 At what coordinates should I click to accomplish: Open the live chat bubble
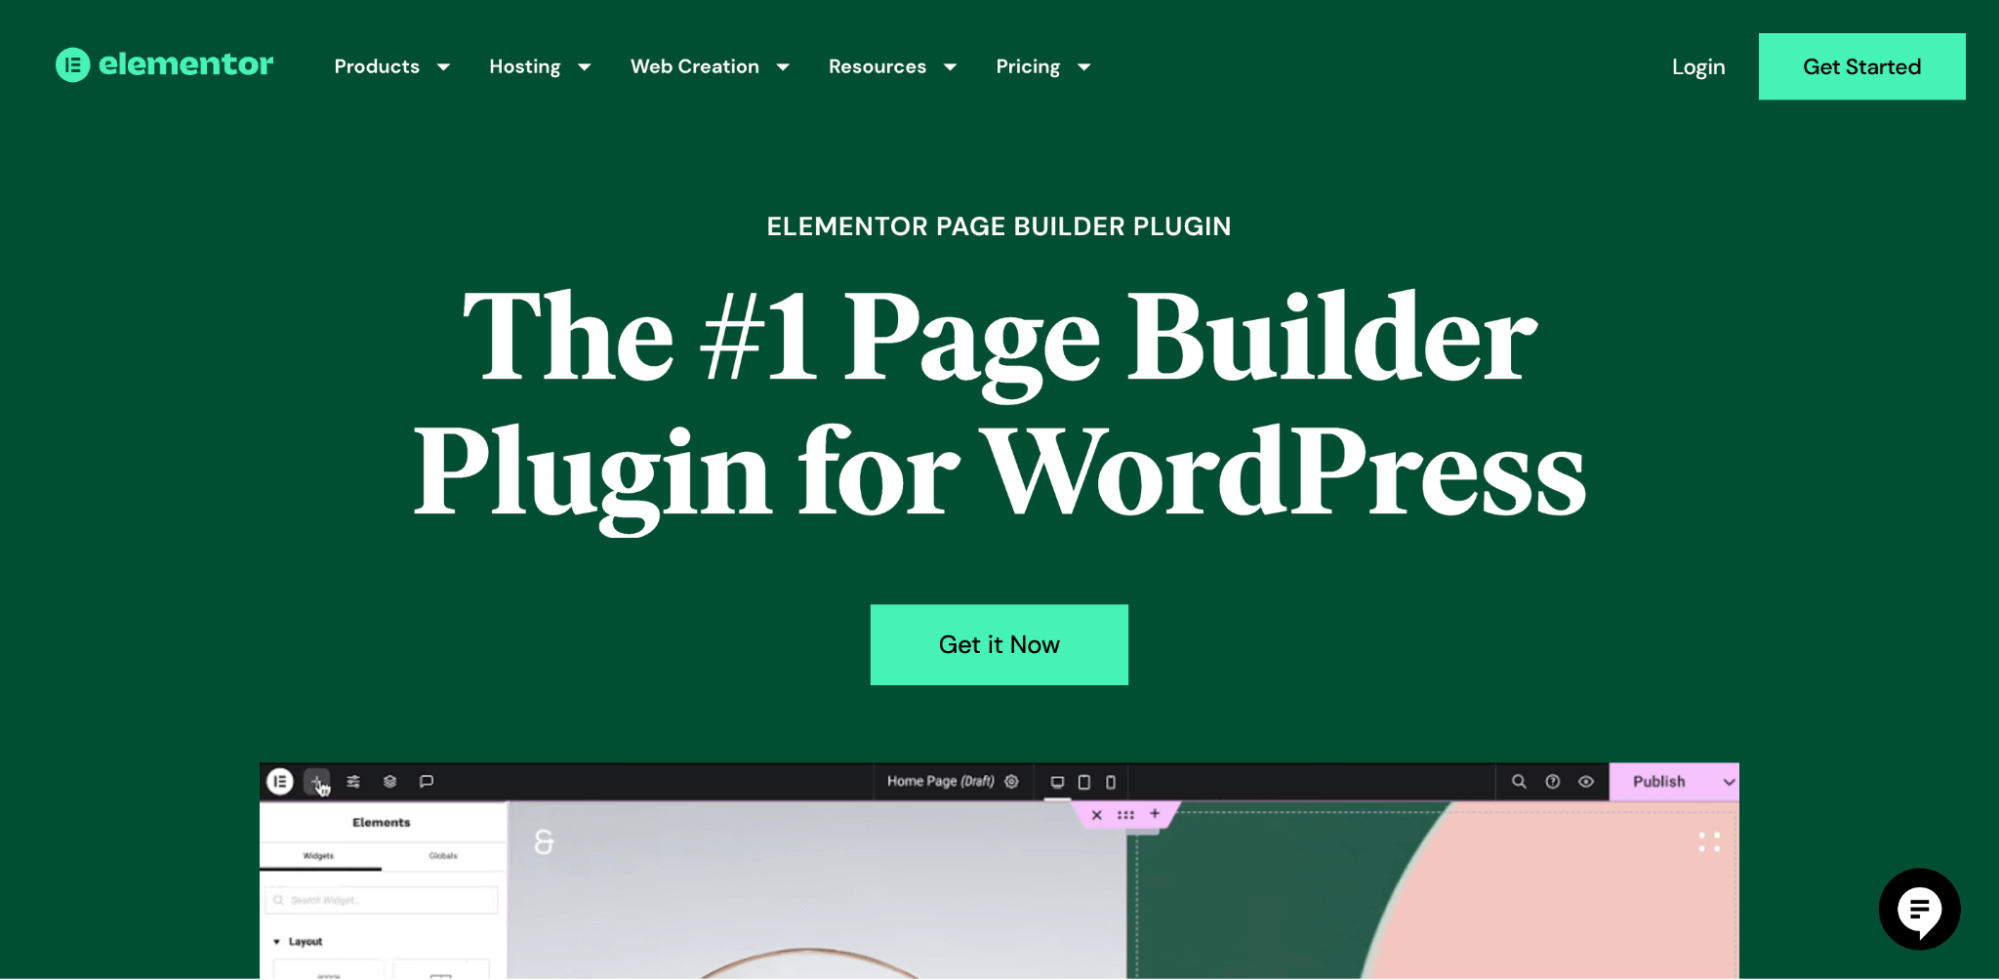click(1919, 909)
